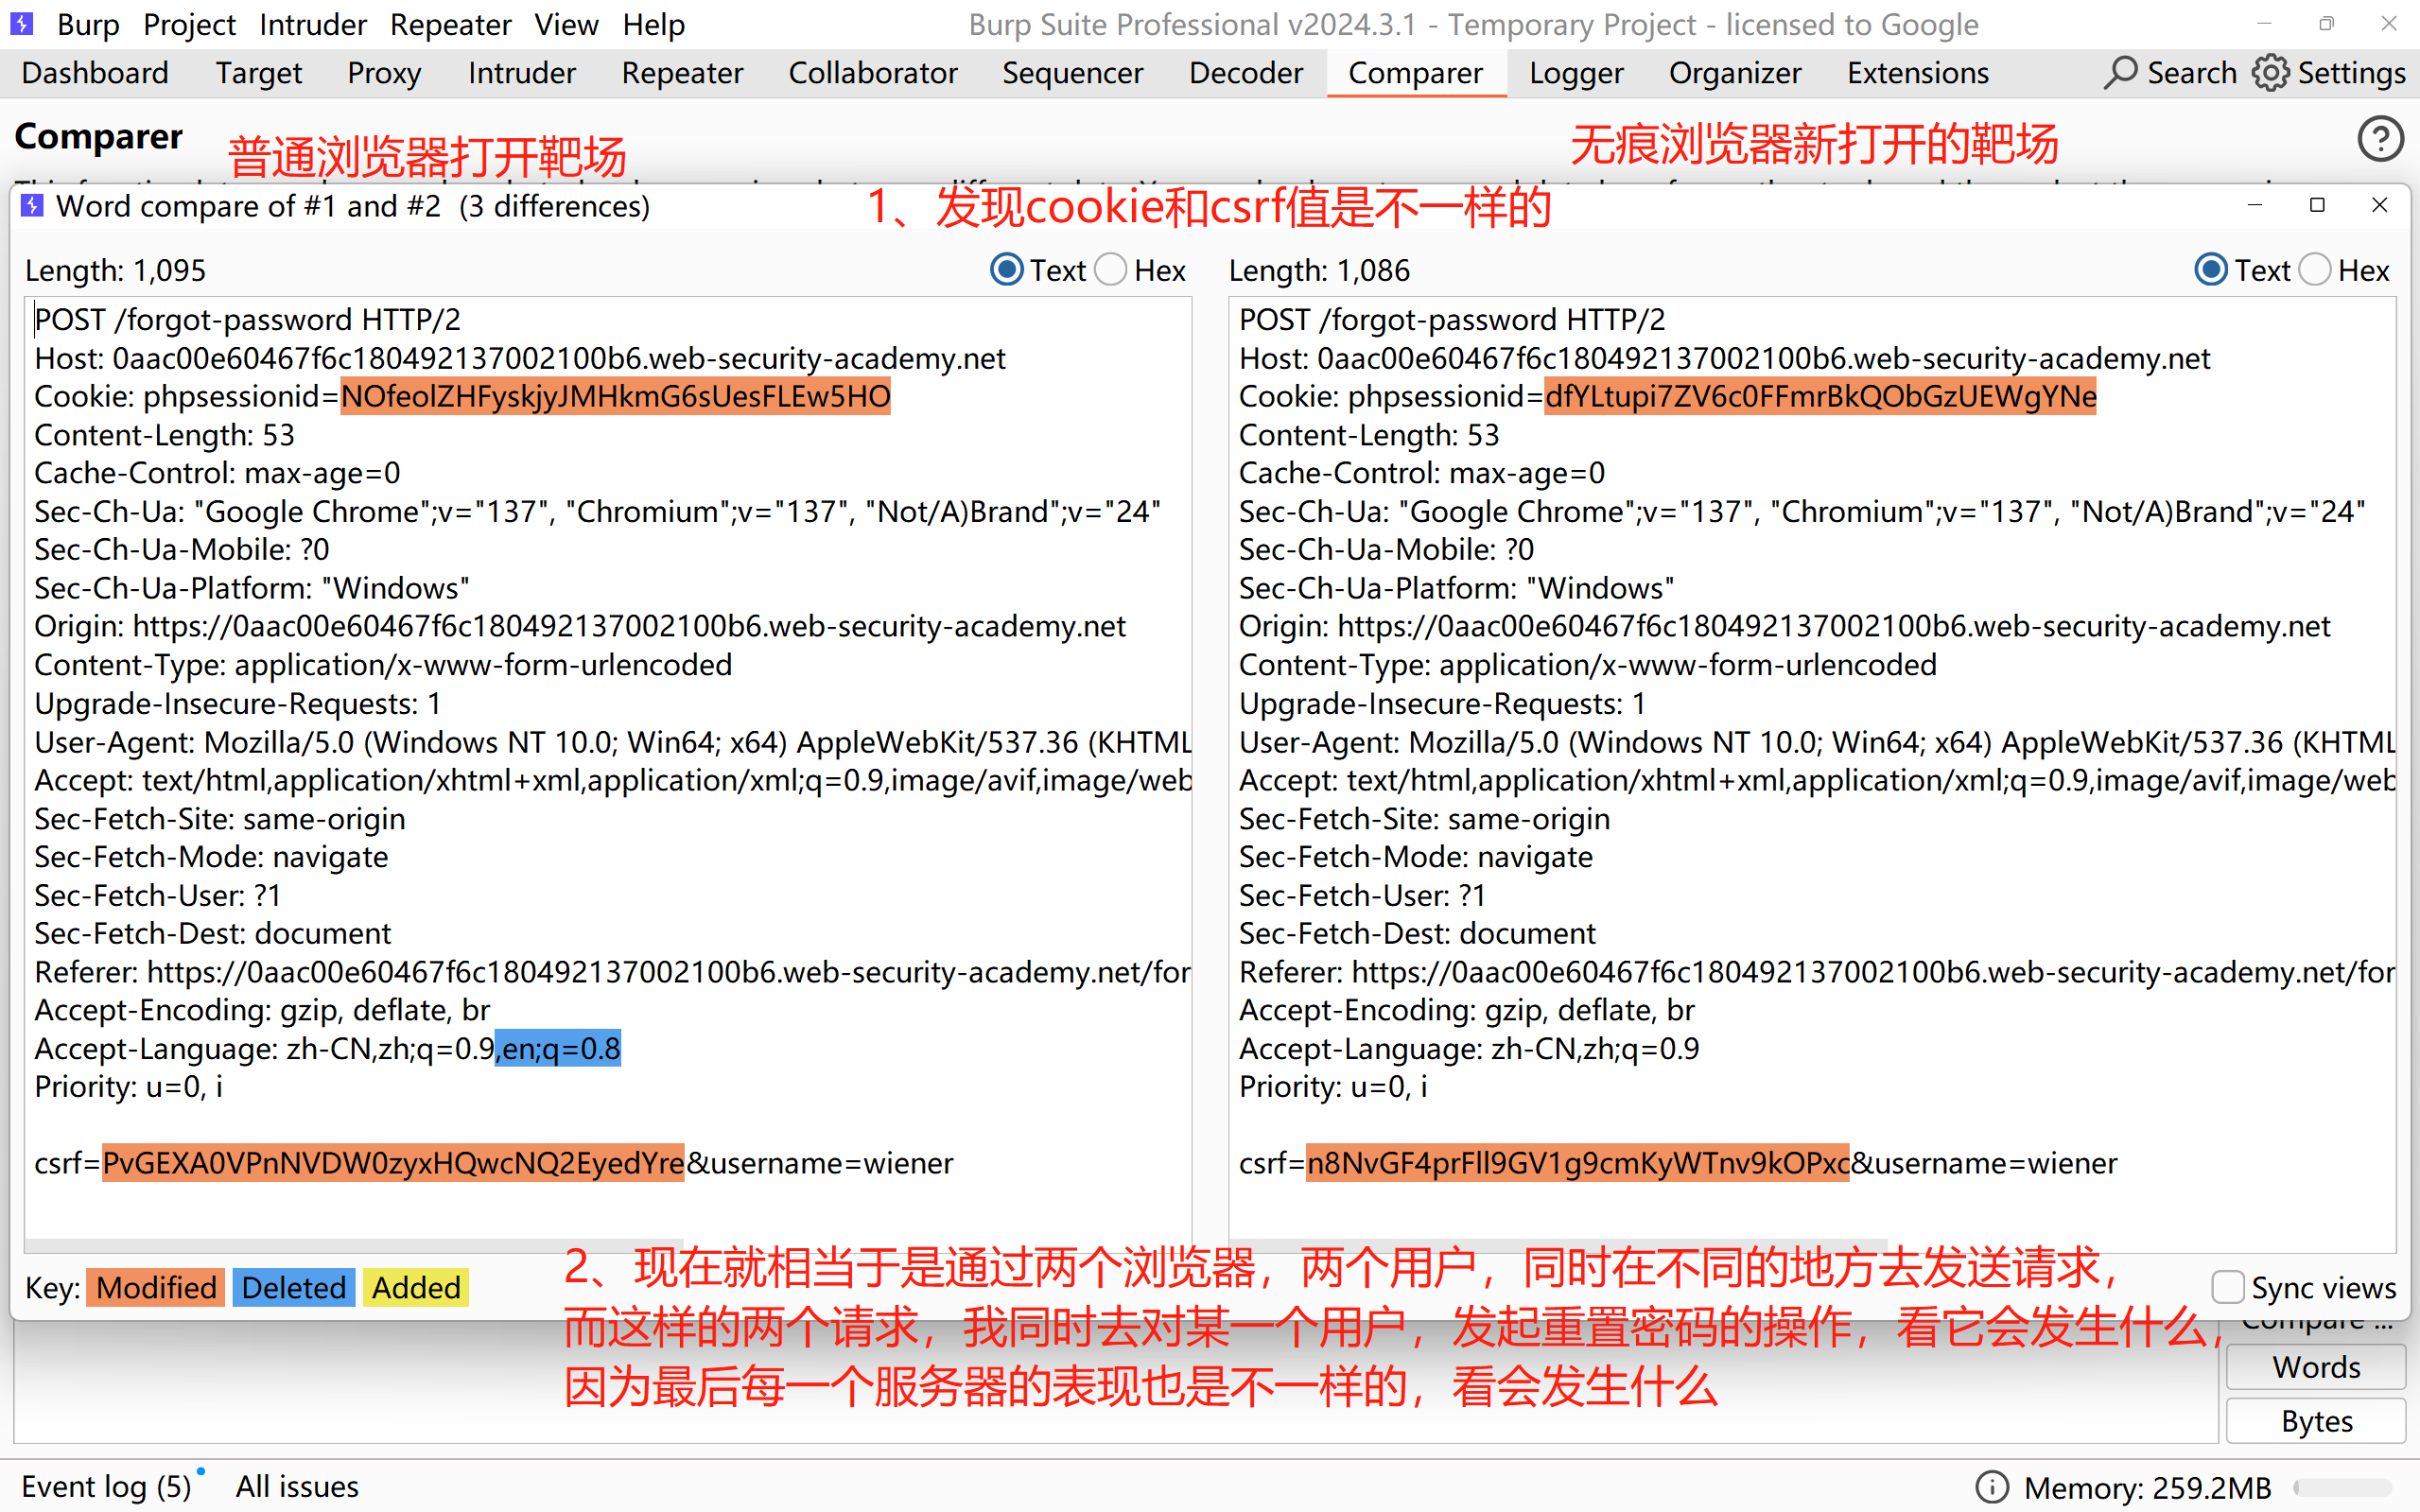Switch to the Repeater tab

[682, 73]
